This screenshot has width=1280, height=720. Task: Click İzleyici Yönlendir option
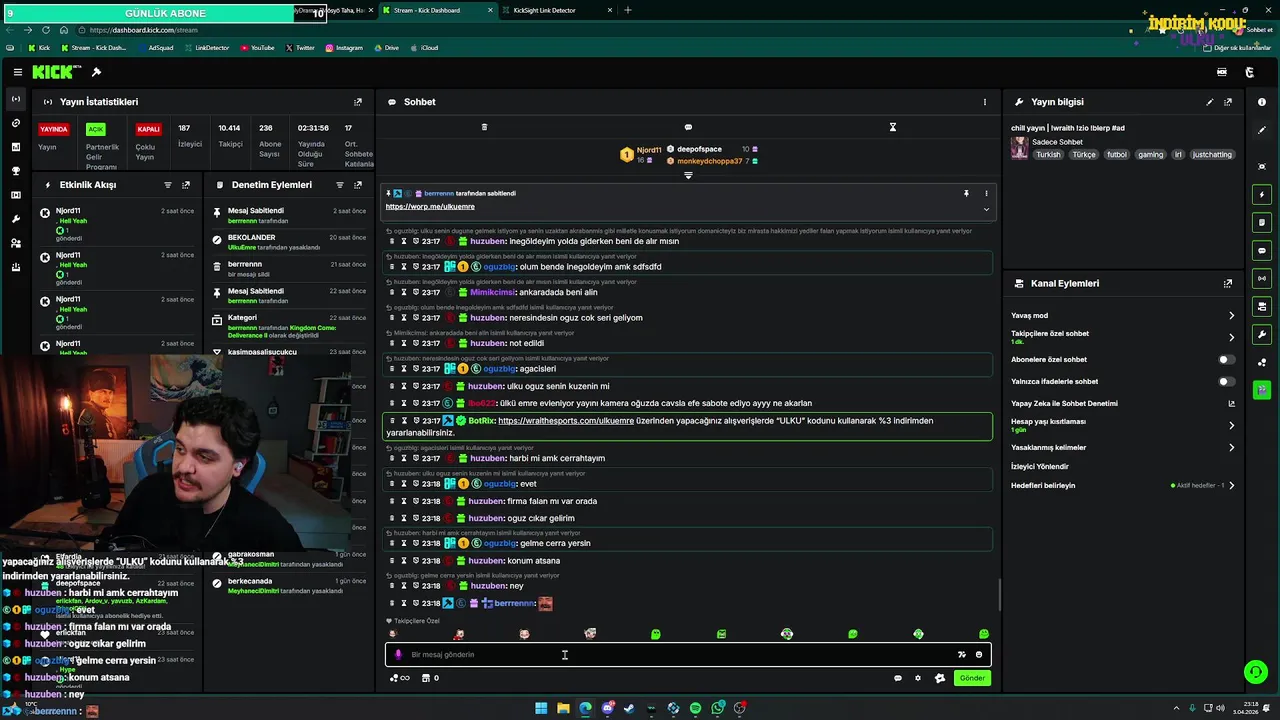pyautogui.click(x=1040, y=467)
